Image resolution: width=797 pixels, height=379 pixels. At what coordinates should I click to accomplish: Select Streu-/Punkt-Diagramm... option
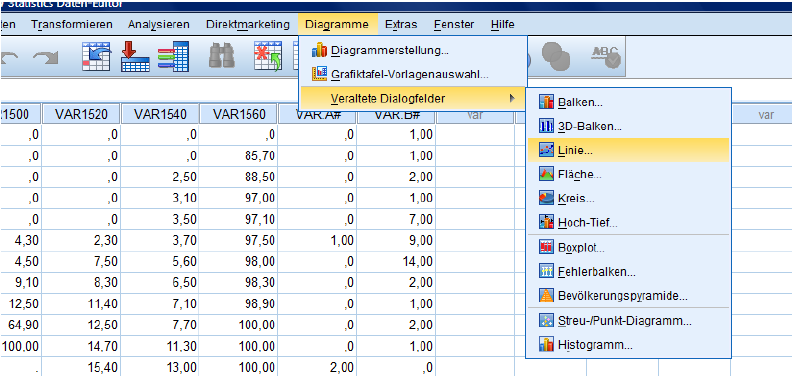pos(628,321)
